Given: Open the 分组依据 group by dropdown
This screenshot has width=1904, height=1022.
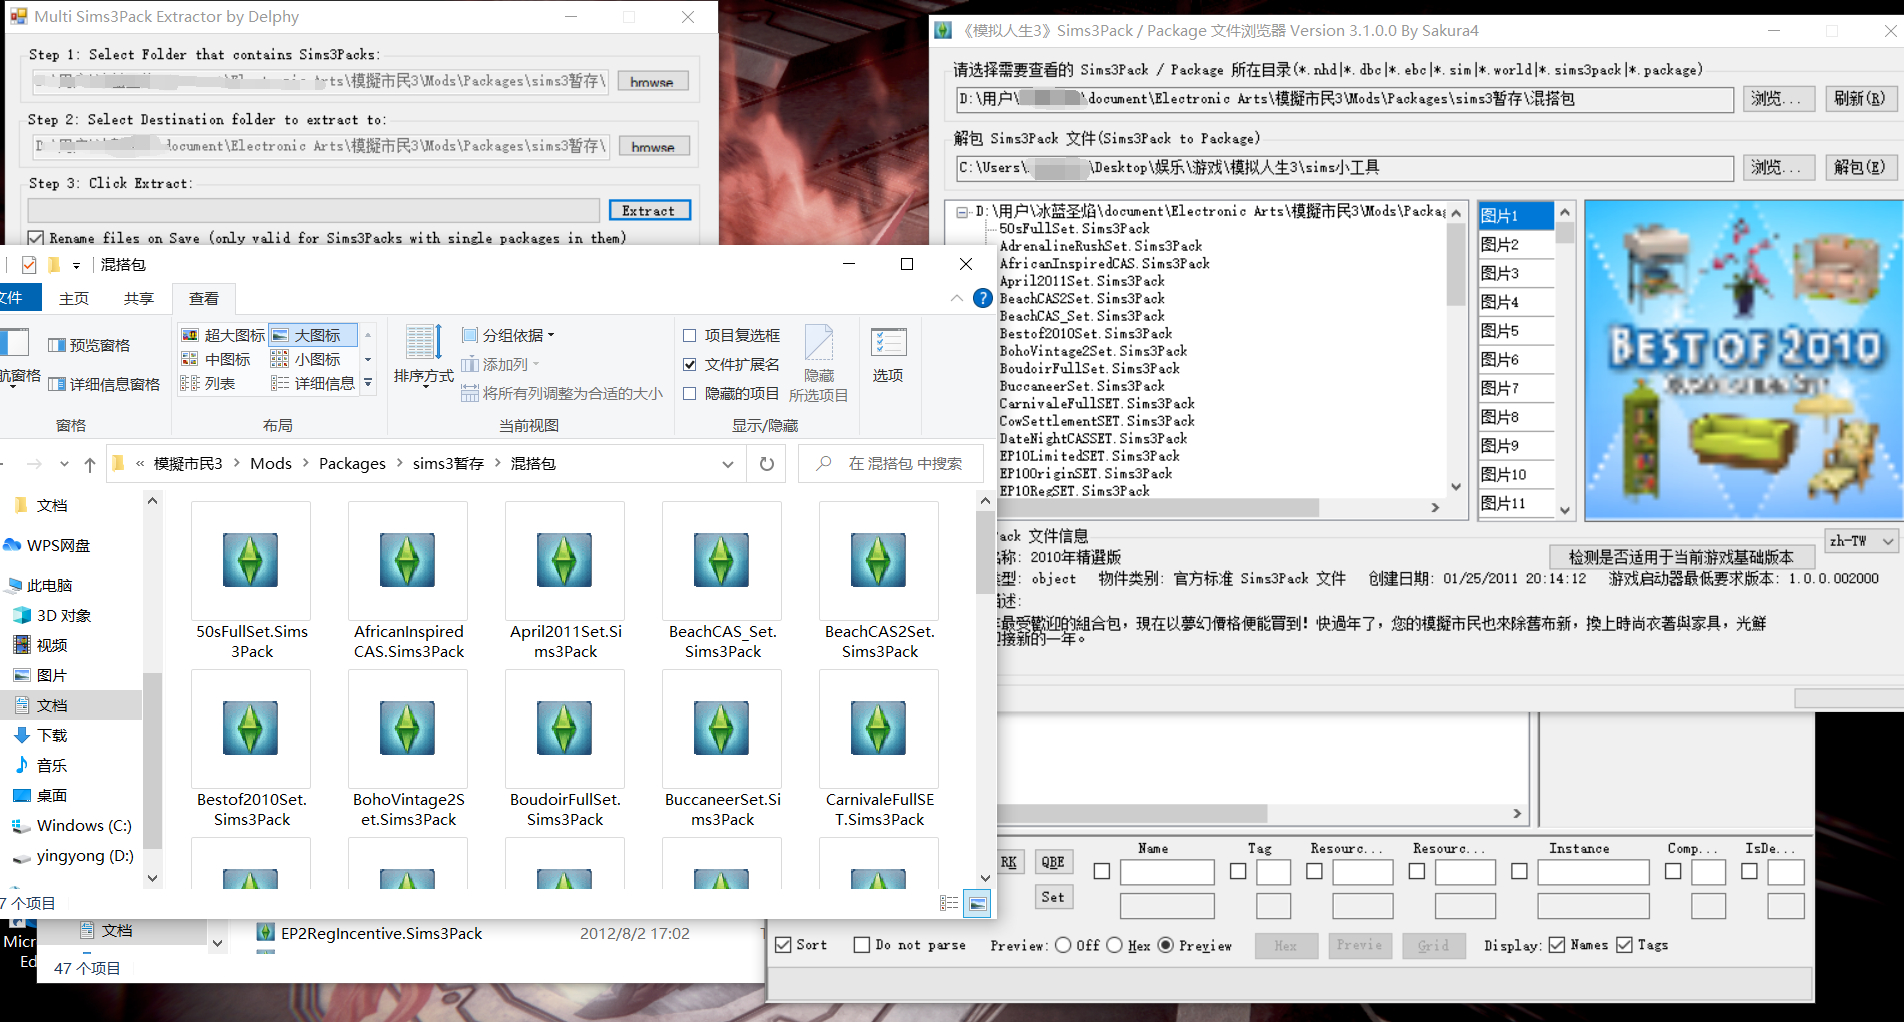Looking at the screenshot, I should click(x=508, y=335).
